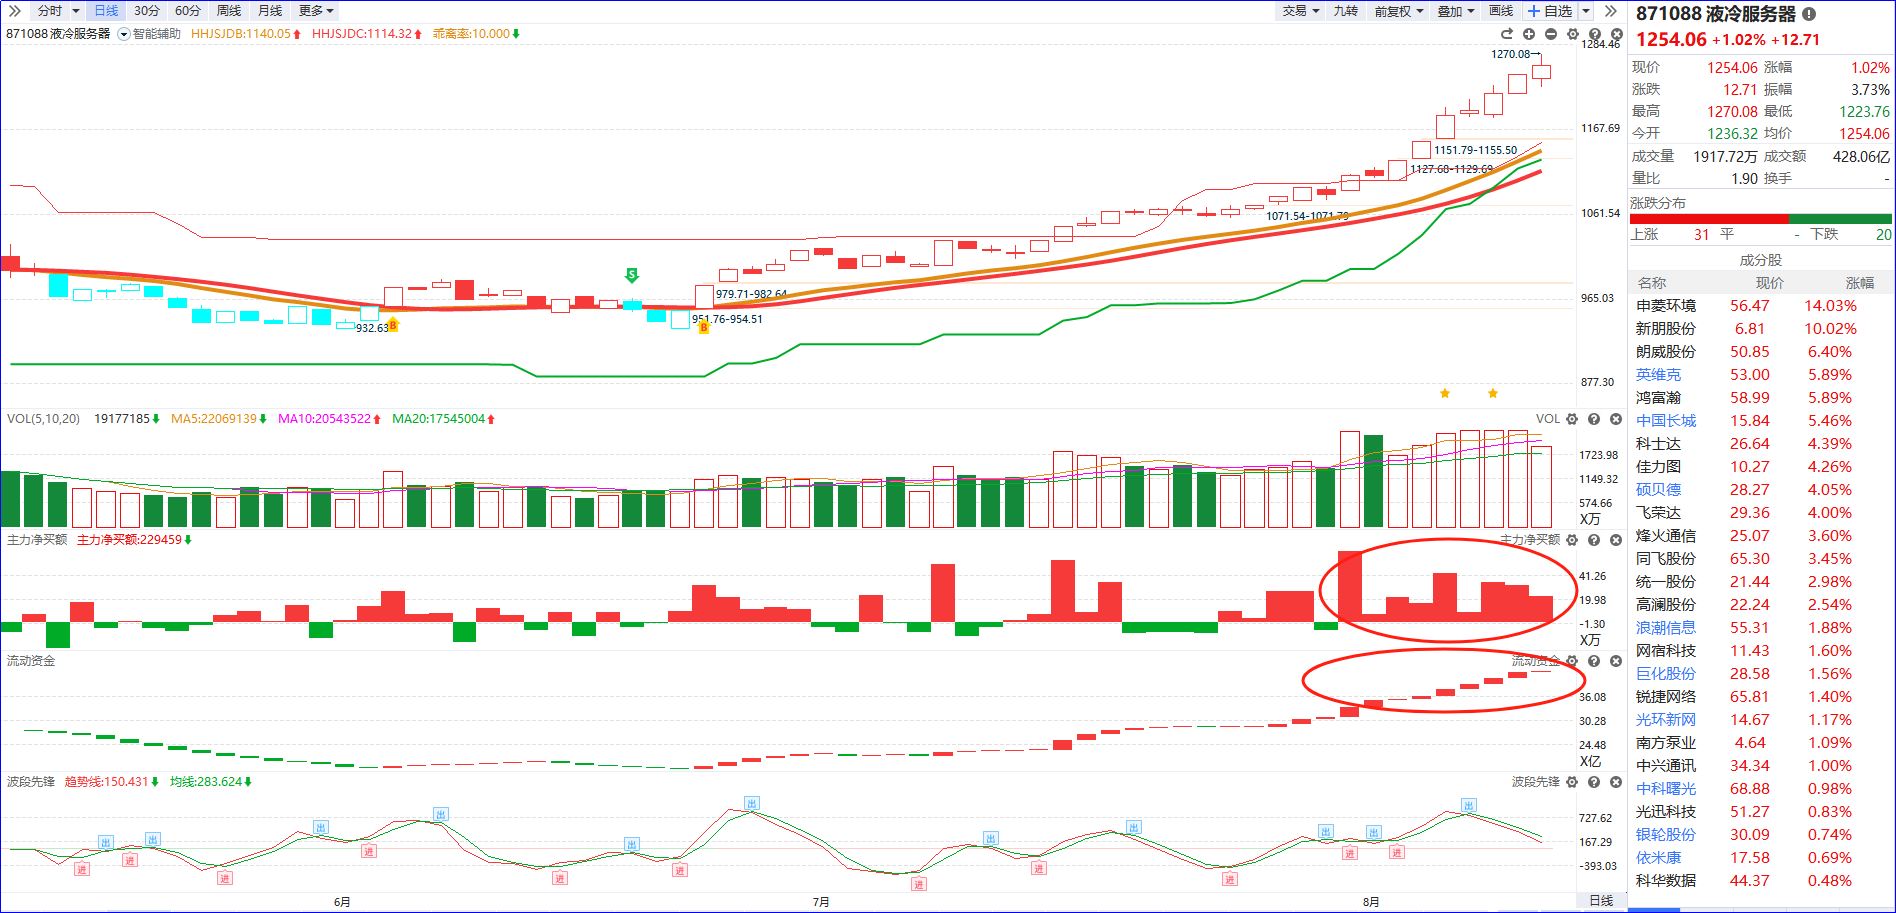Sort constituents by 现价 column header
Screen dimensions: 1896x913
click(x=1770, y=283)
